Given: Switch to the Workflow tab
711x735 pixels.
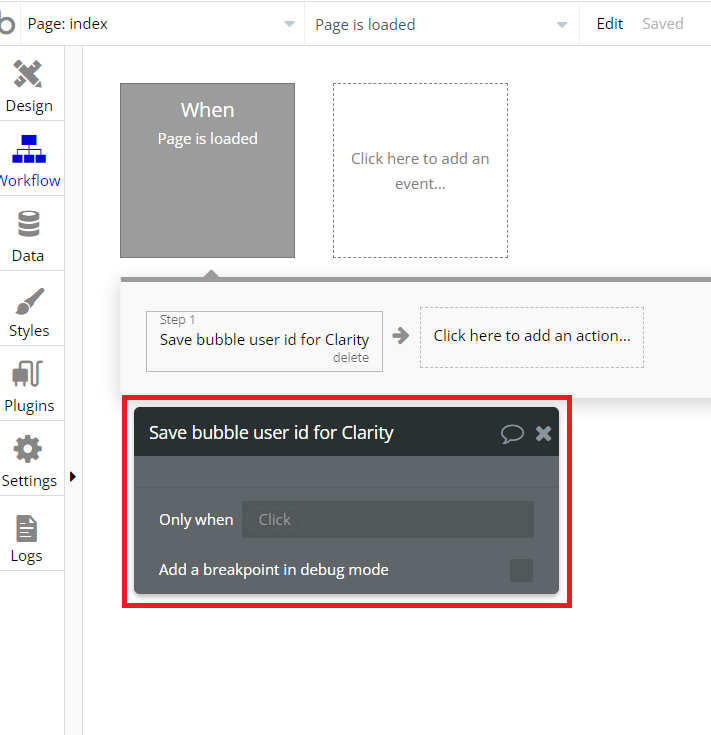Looking at the screenshot, I should [29, 159].
